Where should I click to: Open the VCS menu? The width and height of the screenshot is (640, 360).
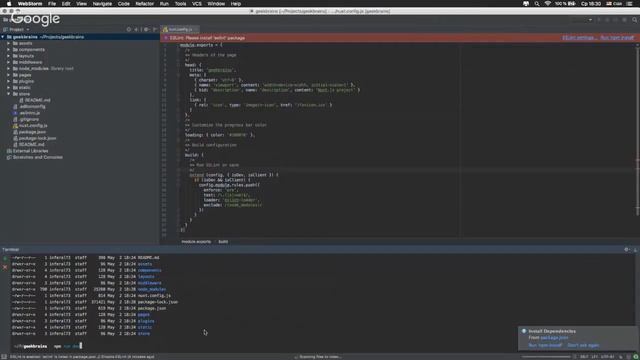(197, 4)
